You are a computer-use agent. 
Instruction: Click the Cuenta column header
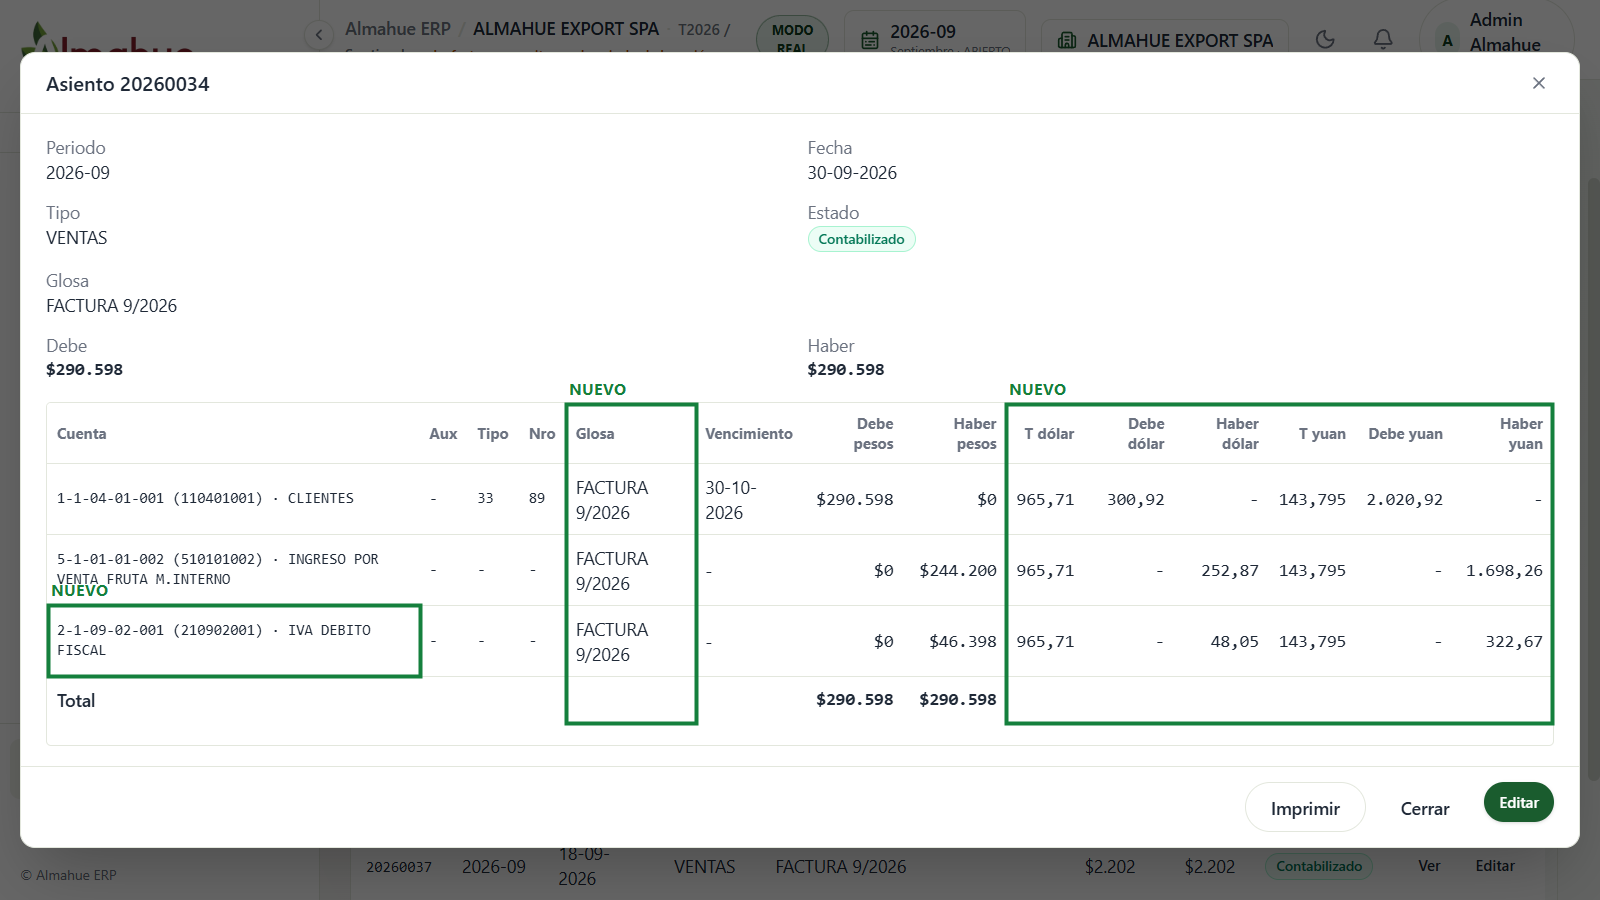(x=81, y=434)
